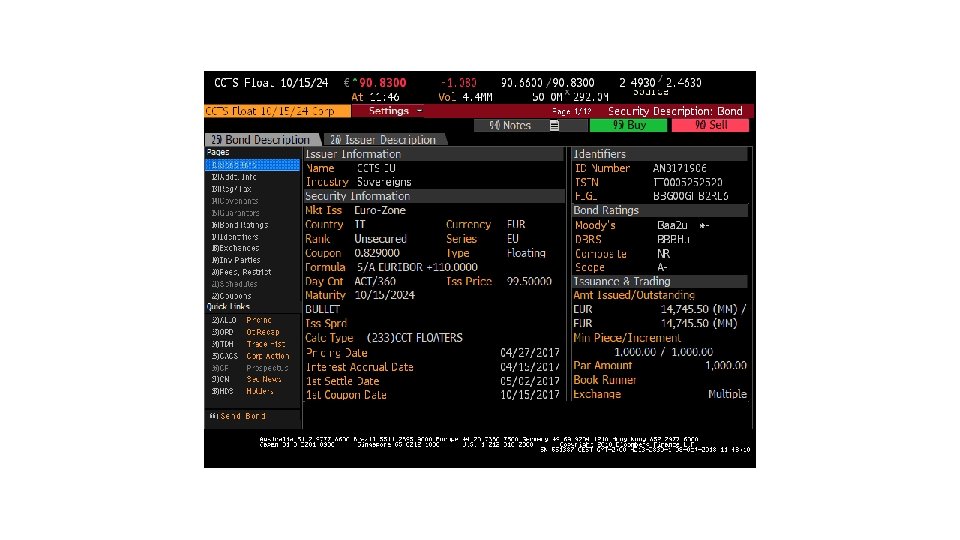The height and width of the screenshot is (540, 960).
Task: Go to the Identifiers page
Action: click(x=235, y=237)
